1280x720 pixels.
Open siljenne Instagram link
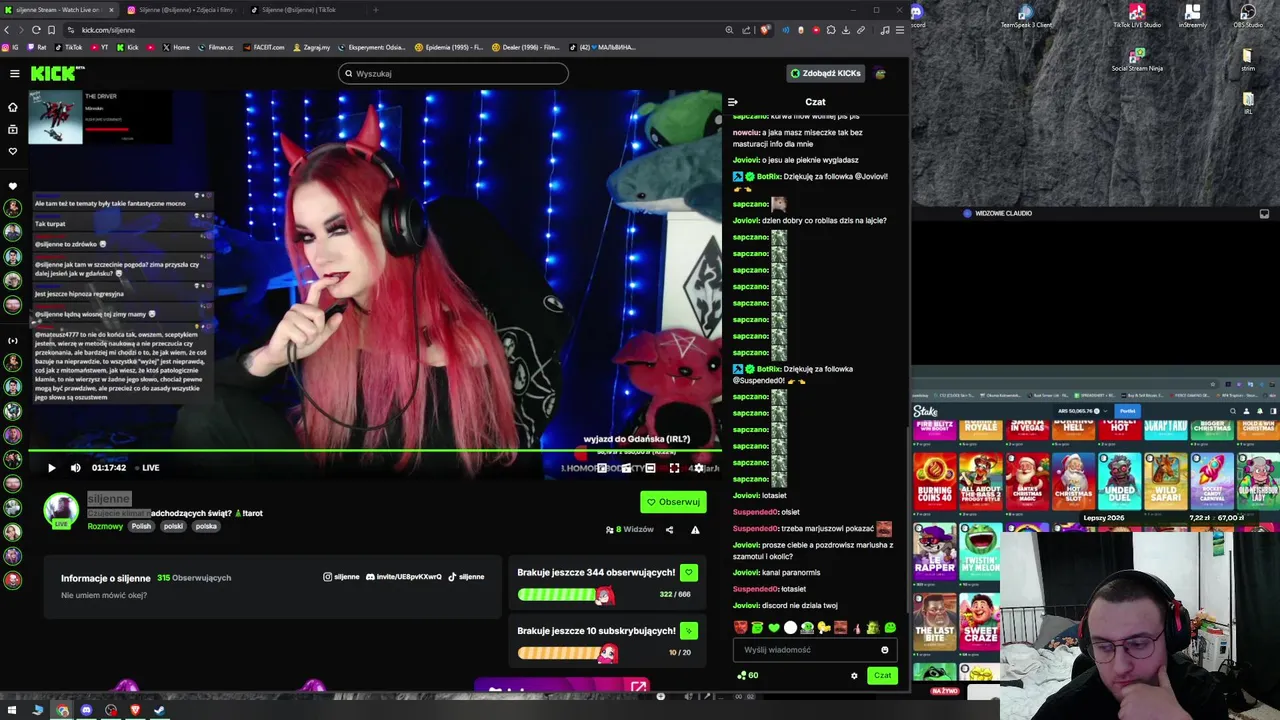341,577
